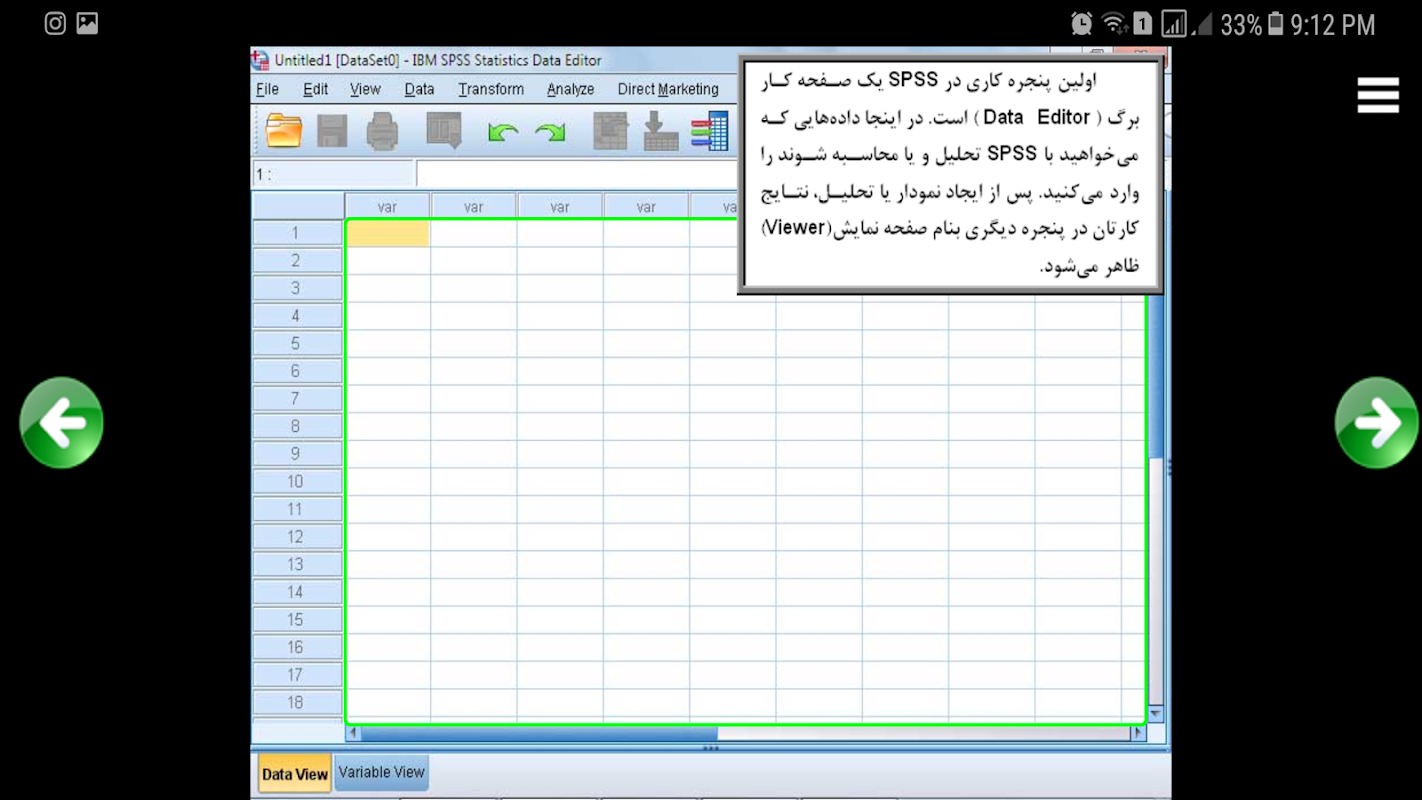The width and height of the screenshot is (1422, 800).
Task: Select row header 14
Action: tap(297, 593)
